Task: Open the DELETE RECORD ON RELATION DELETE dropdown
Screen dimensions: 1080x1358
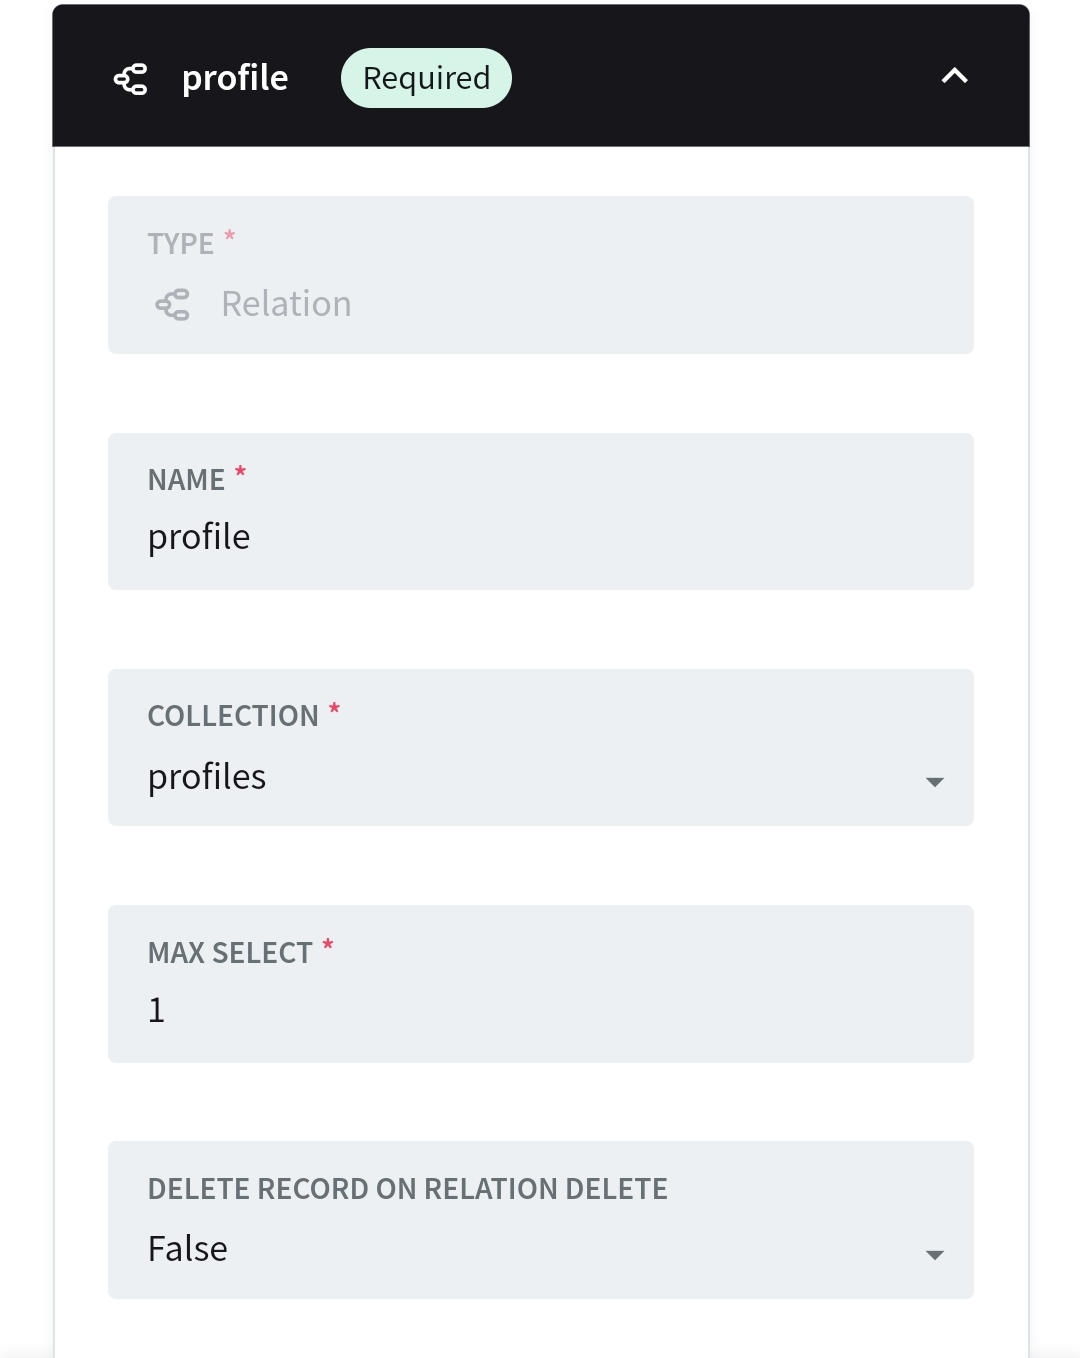Action: pos(540,1249)
